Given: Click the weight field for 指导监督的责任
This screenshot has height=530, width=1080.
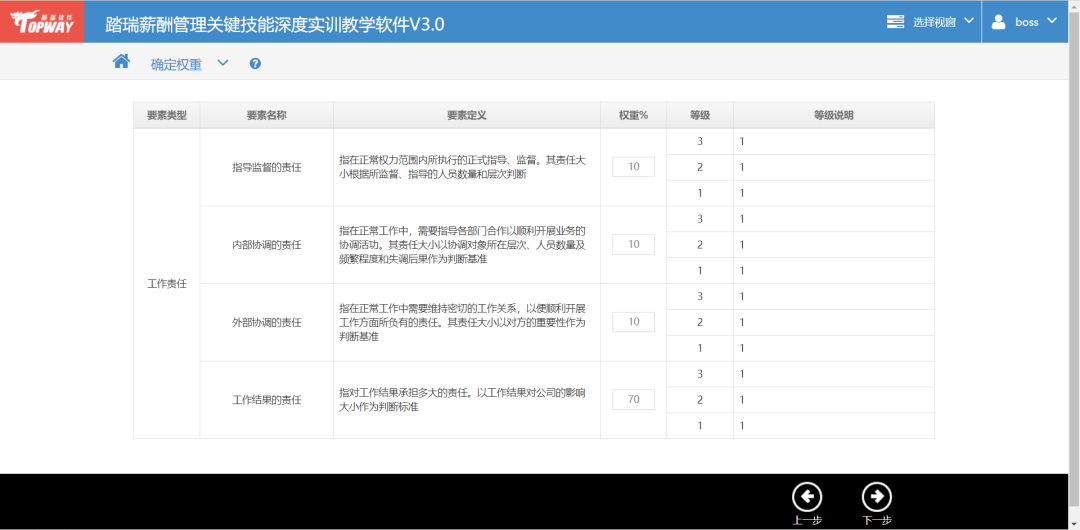Looking at the screenshot, I should click(633, 167).
